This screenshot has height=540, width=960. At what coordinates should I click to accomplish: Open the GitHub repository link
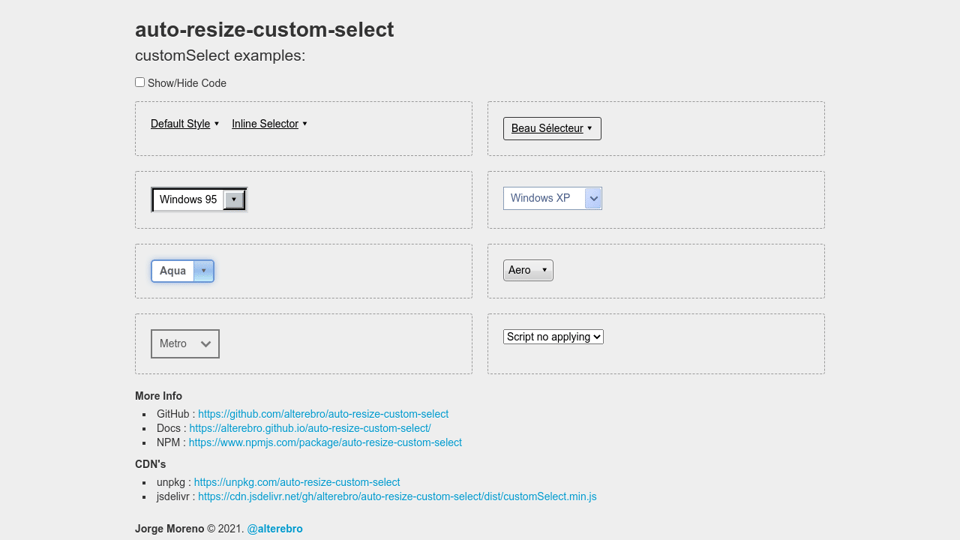[x=323, y=414]
